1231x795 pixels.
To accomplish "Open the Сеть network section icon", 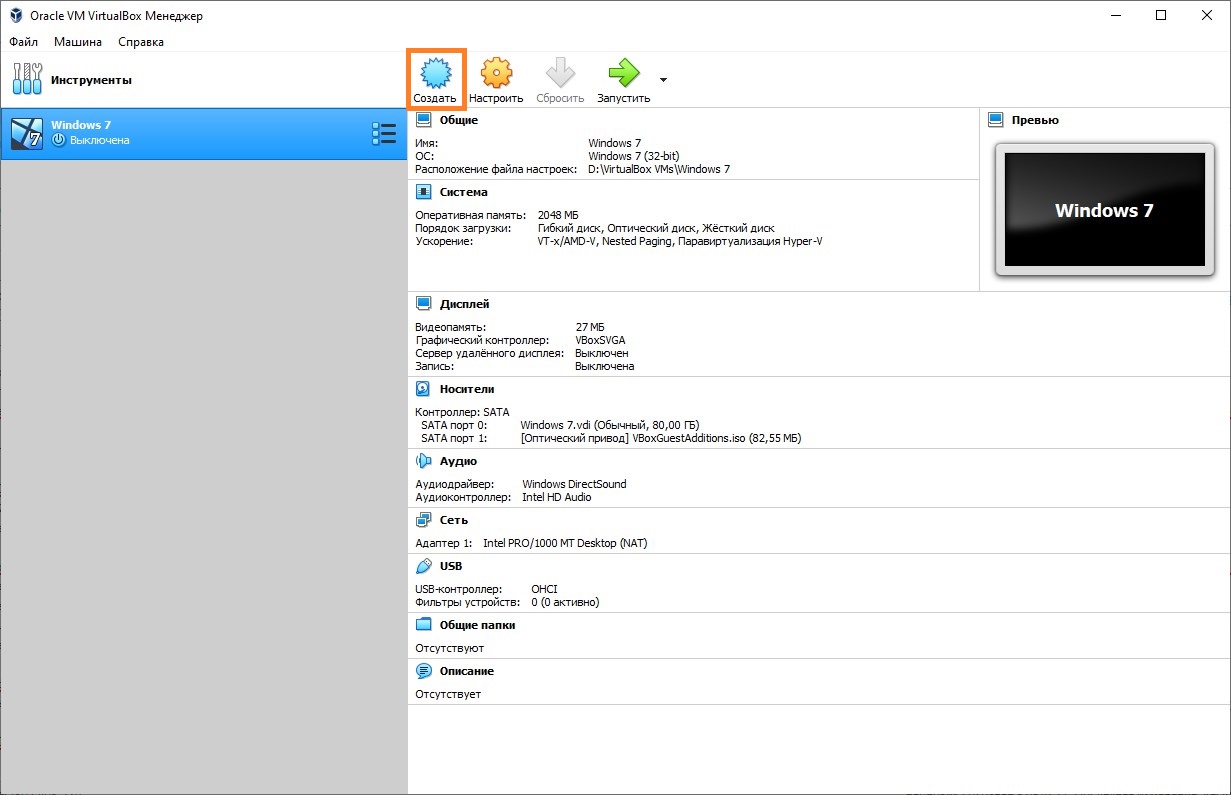I will [423, 520].
